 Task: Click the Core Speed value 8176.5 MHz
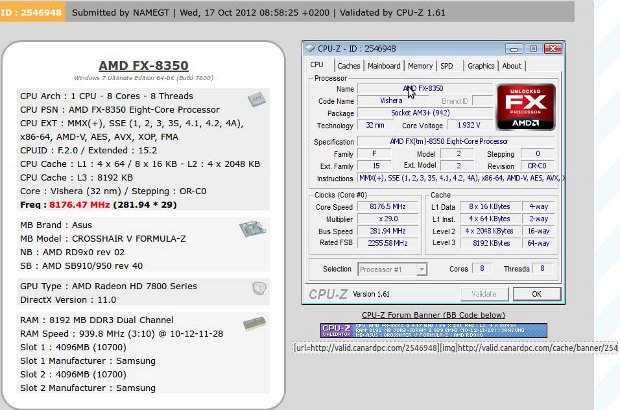pyautogui.click(x=388, y=207)
